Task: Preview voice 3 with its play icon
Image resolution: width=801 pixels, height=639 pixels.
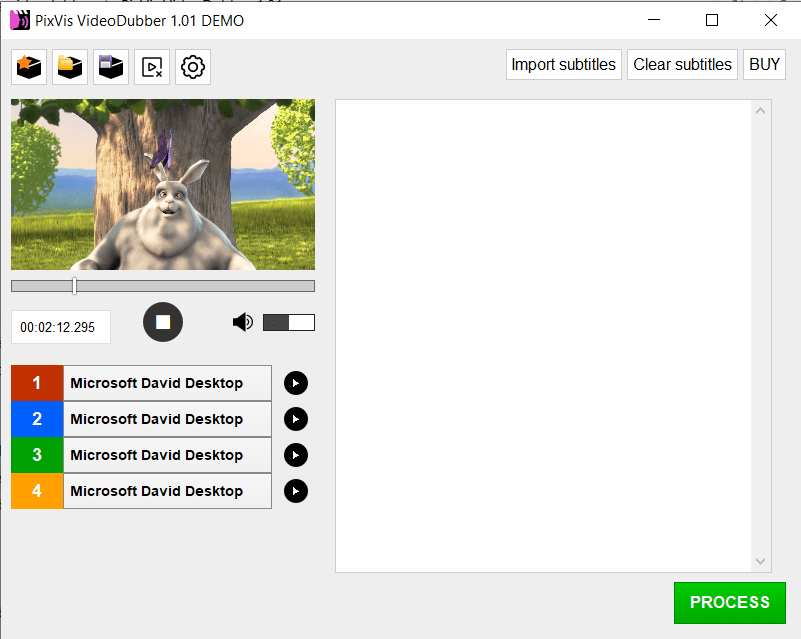Action: point(296,455)
